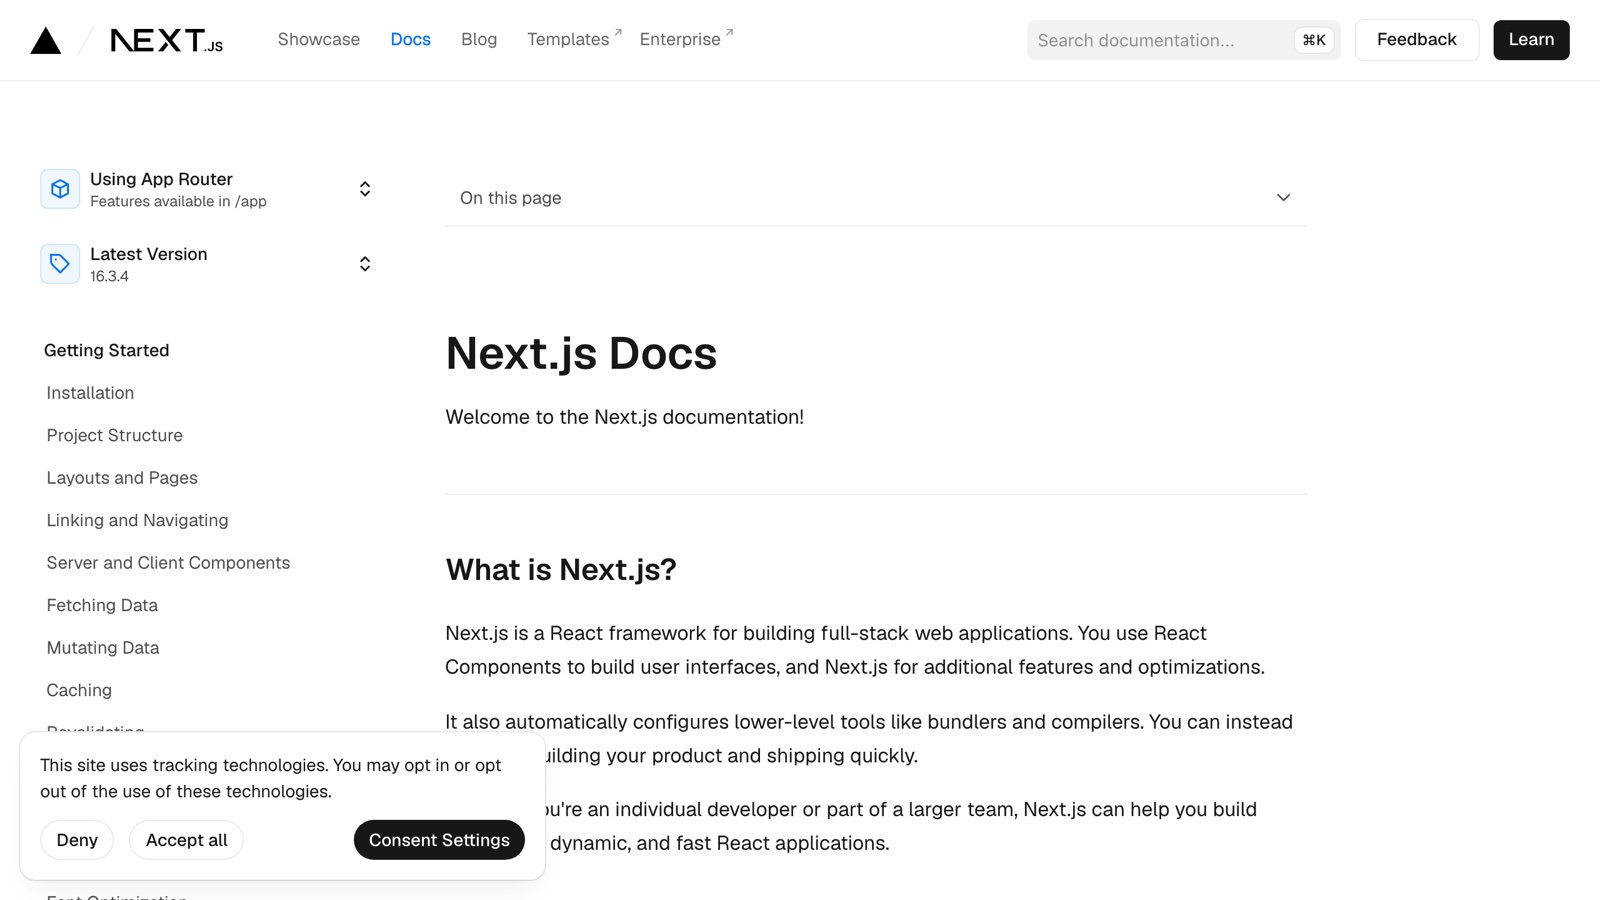Viewport: 1600px width, 900px height.
Task: Click the Latest Version tag icon
Action: [x=60, y=264]
